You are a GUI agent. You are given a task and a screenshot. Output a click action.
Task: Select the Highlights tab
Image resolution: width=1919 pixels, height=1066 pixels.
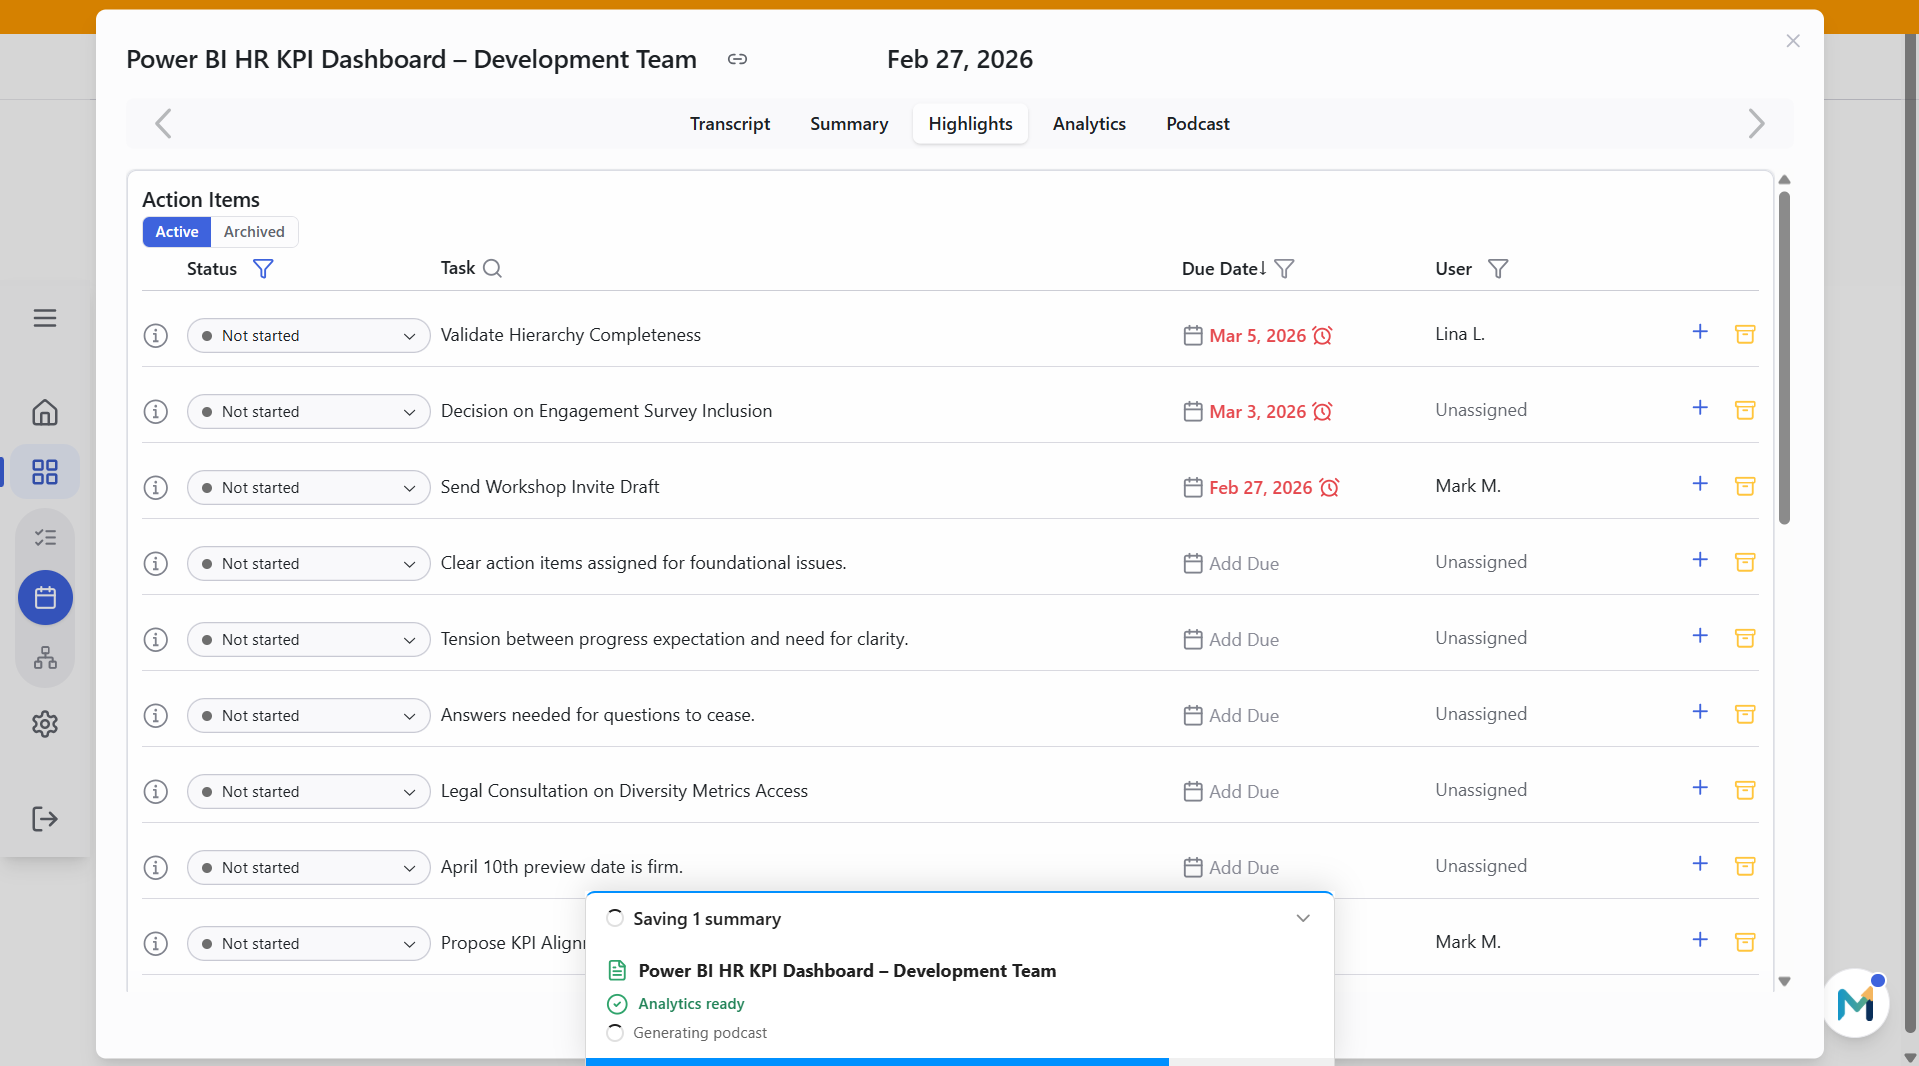tap(970, 124)
